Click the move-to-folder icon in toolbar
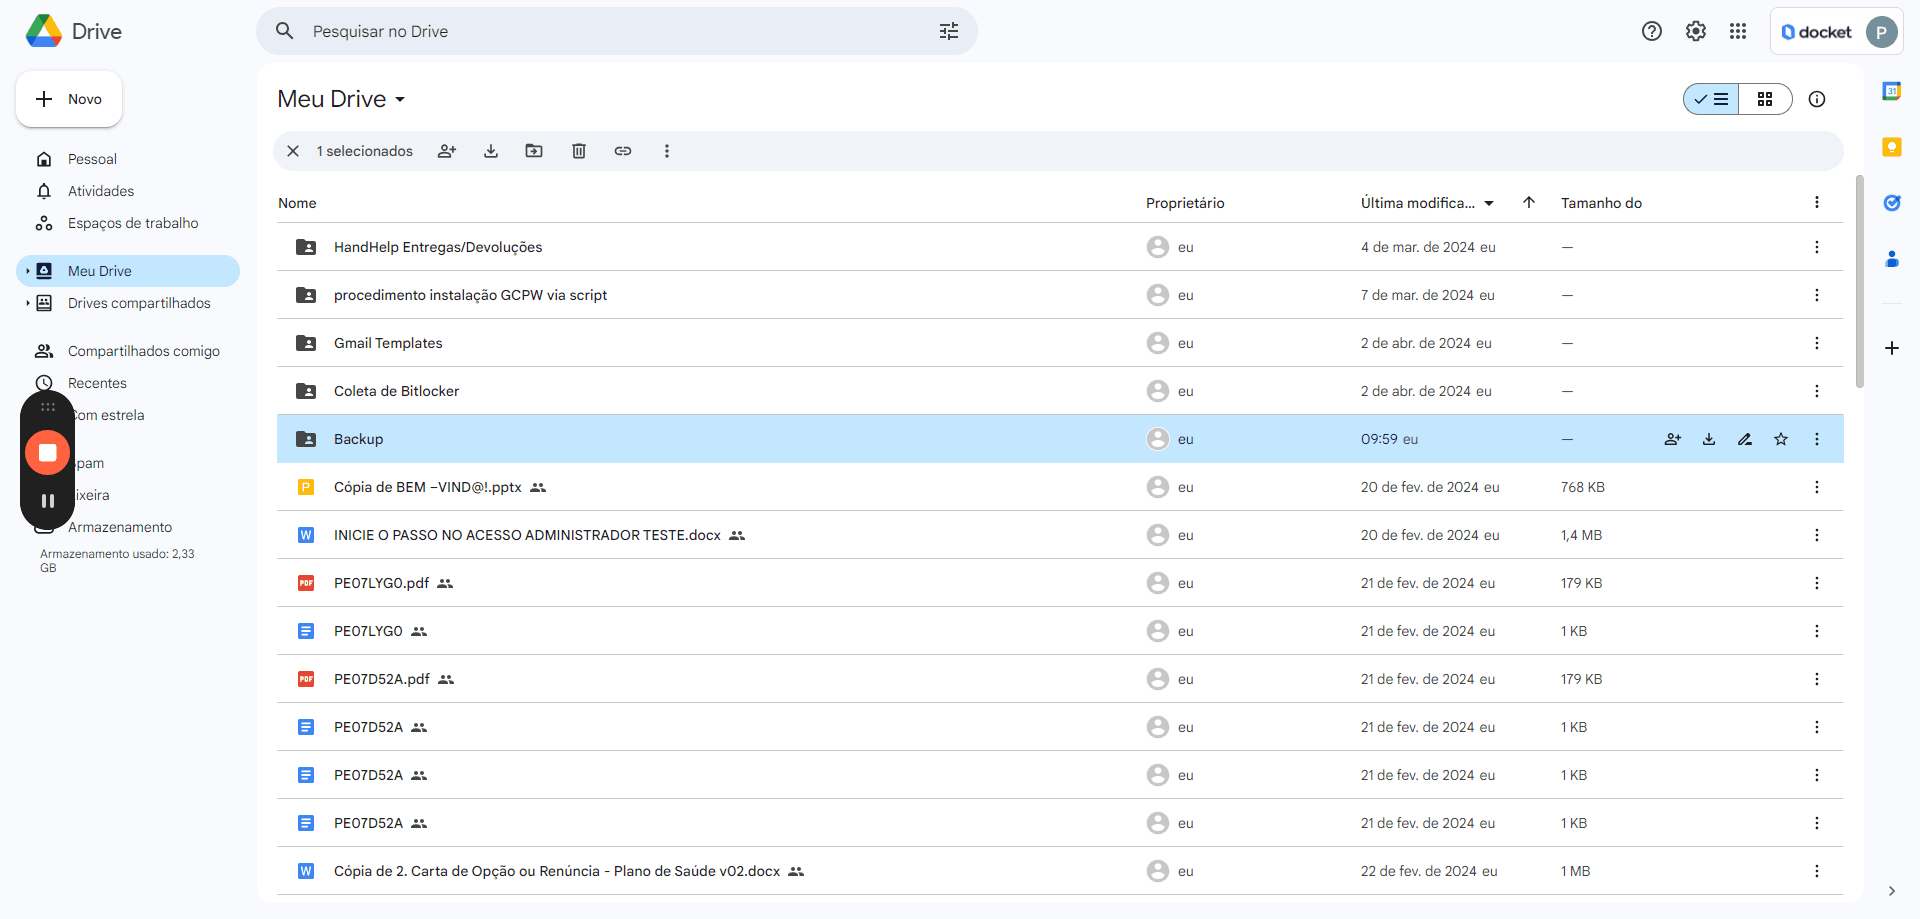Image resolution: width=1920 pixels, height=919 pixels. pos(534,151)
